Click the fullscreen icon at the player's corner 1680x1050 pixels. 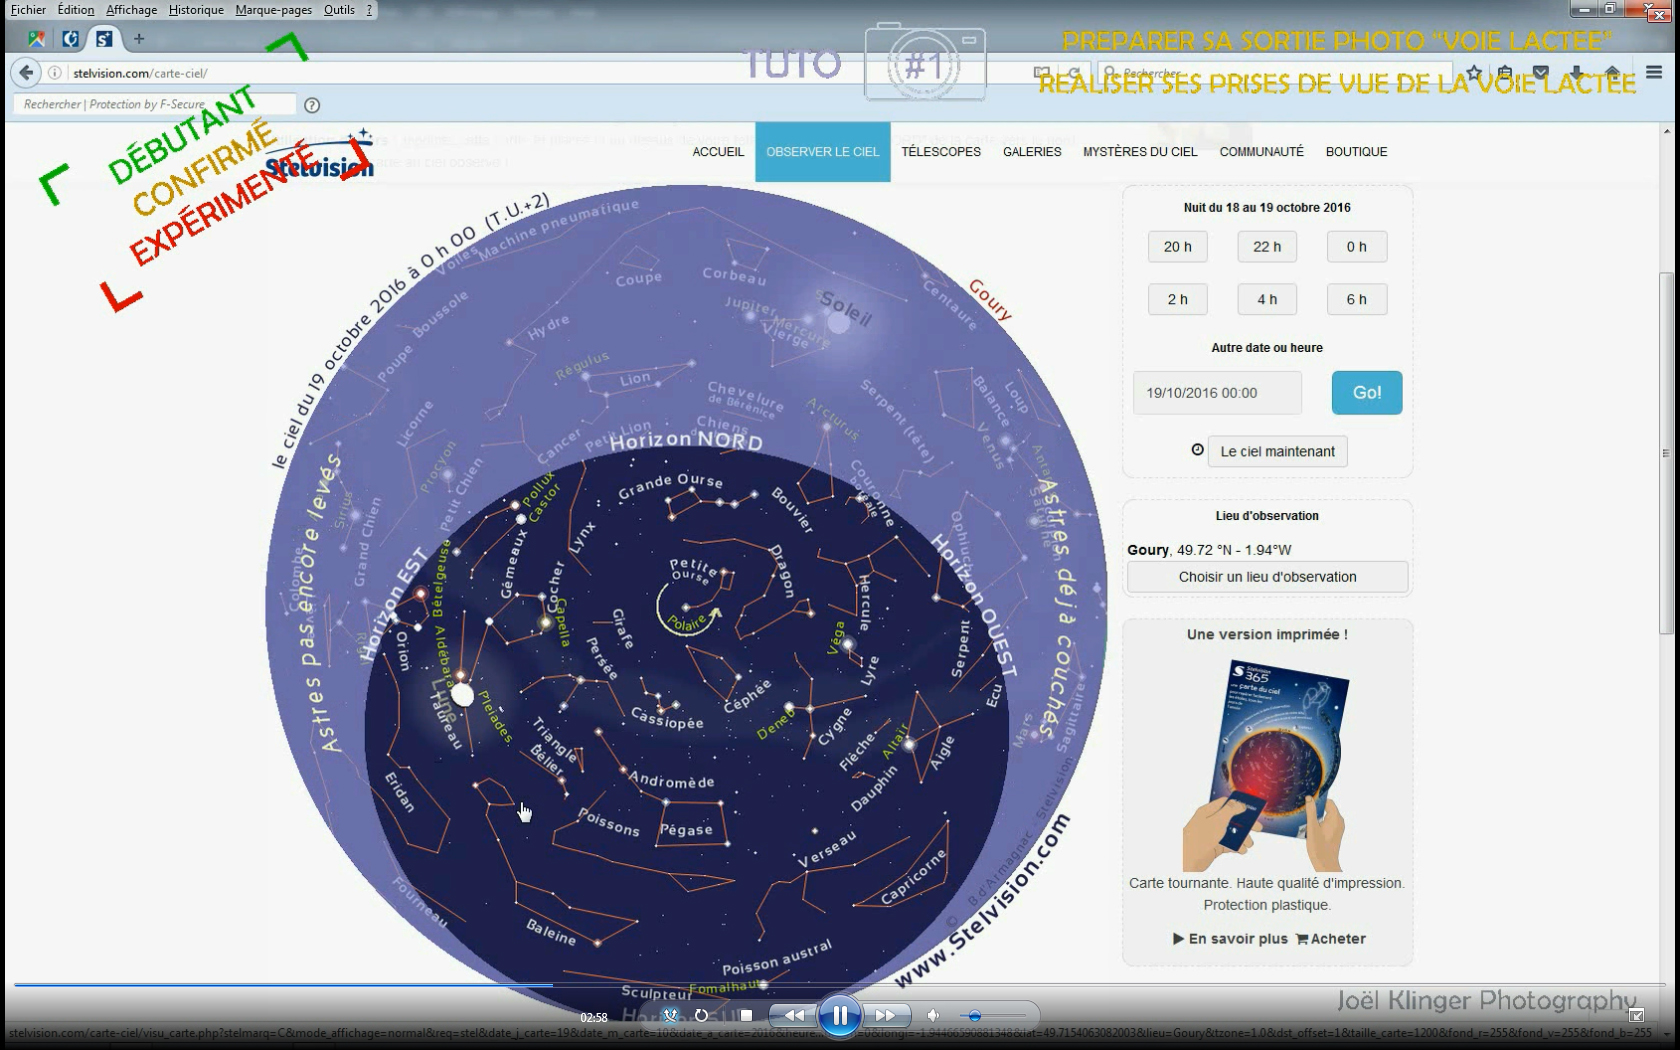tap(1636, 1015)
